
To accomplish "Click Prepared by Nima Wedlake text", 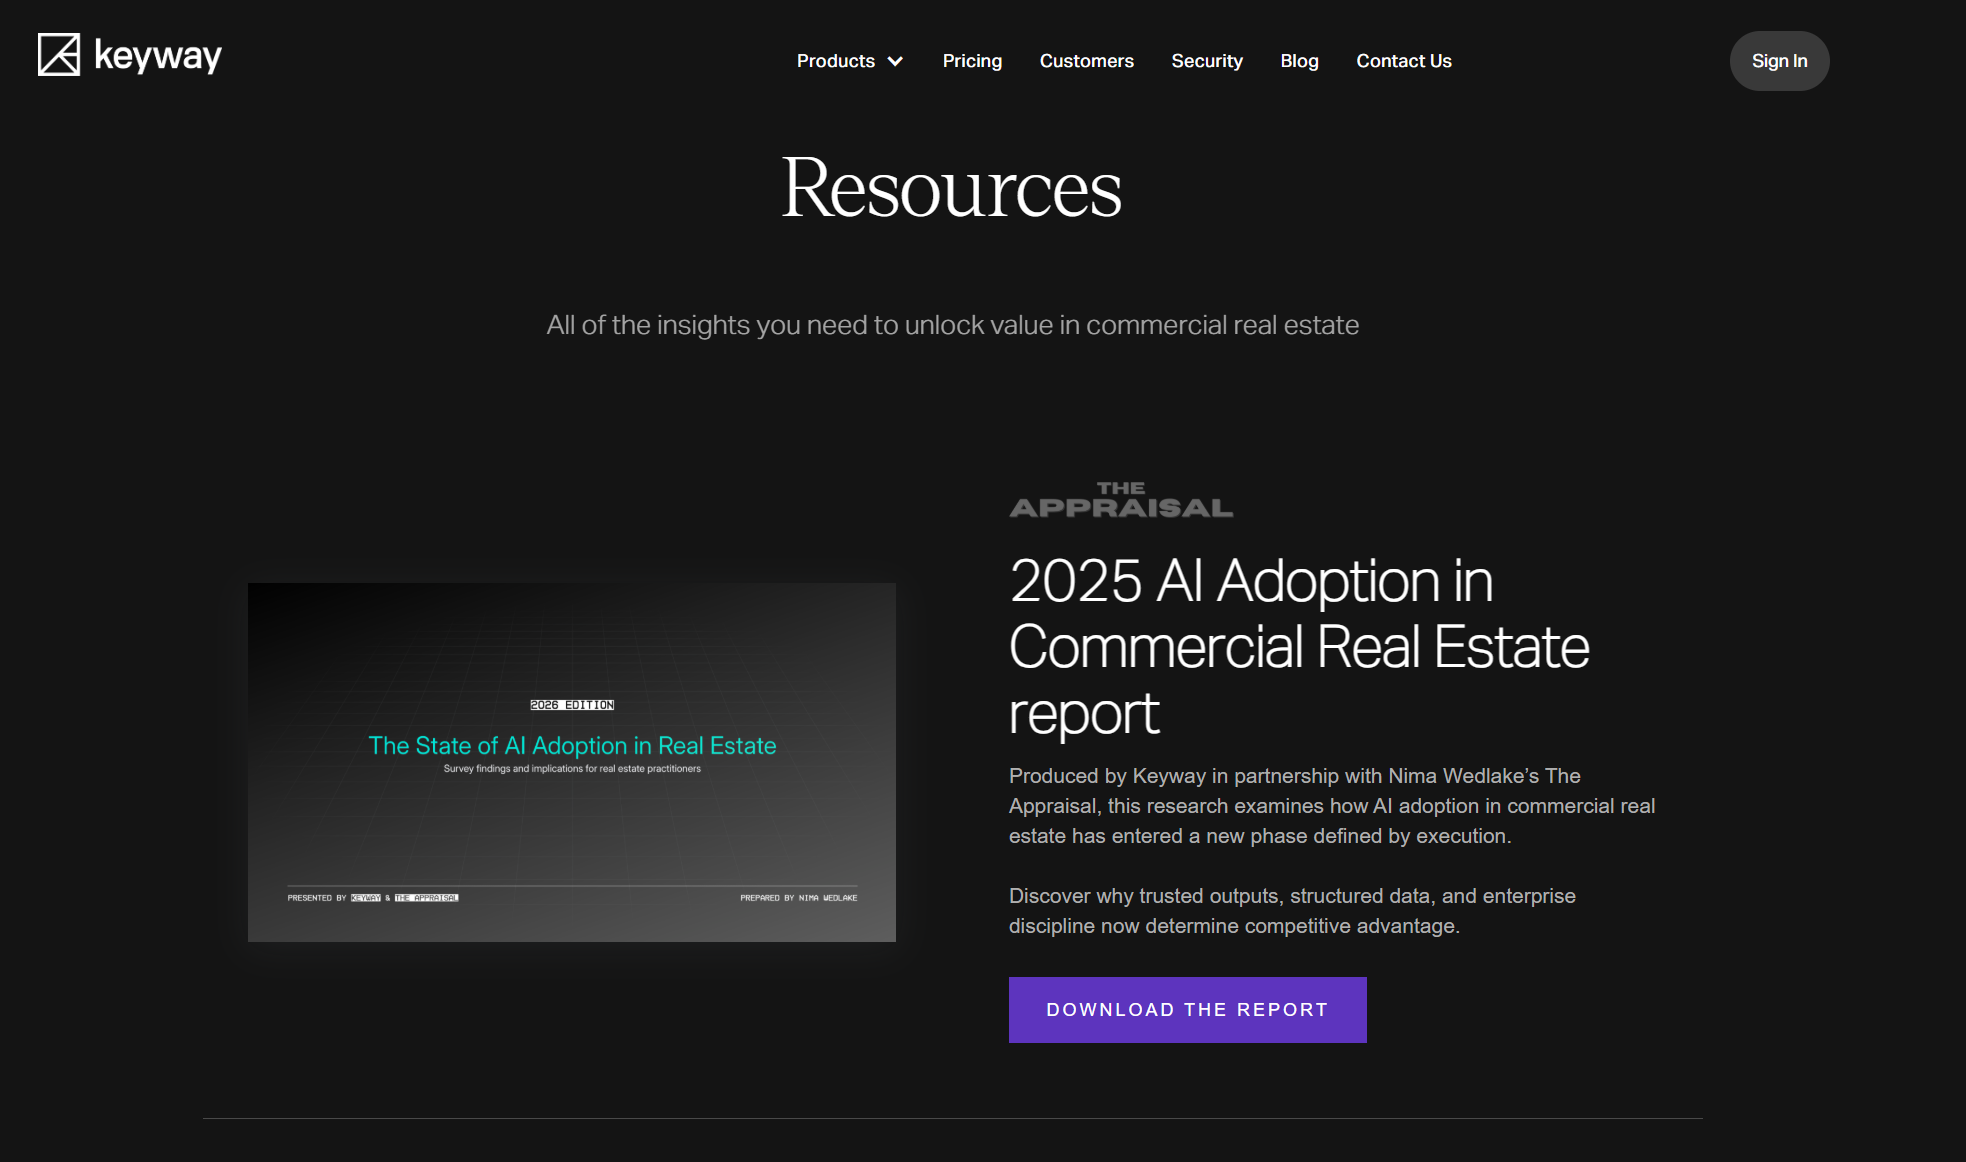I will [x=798, y=898].
